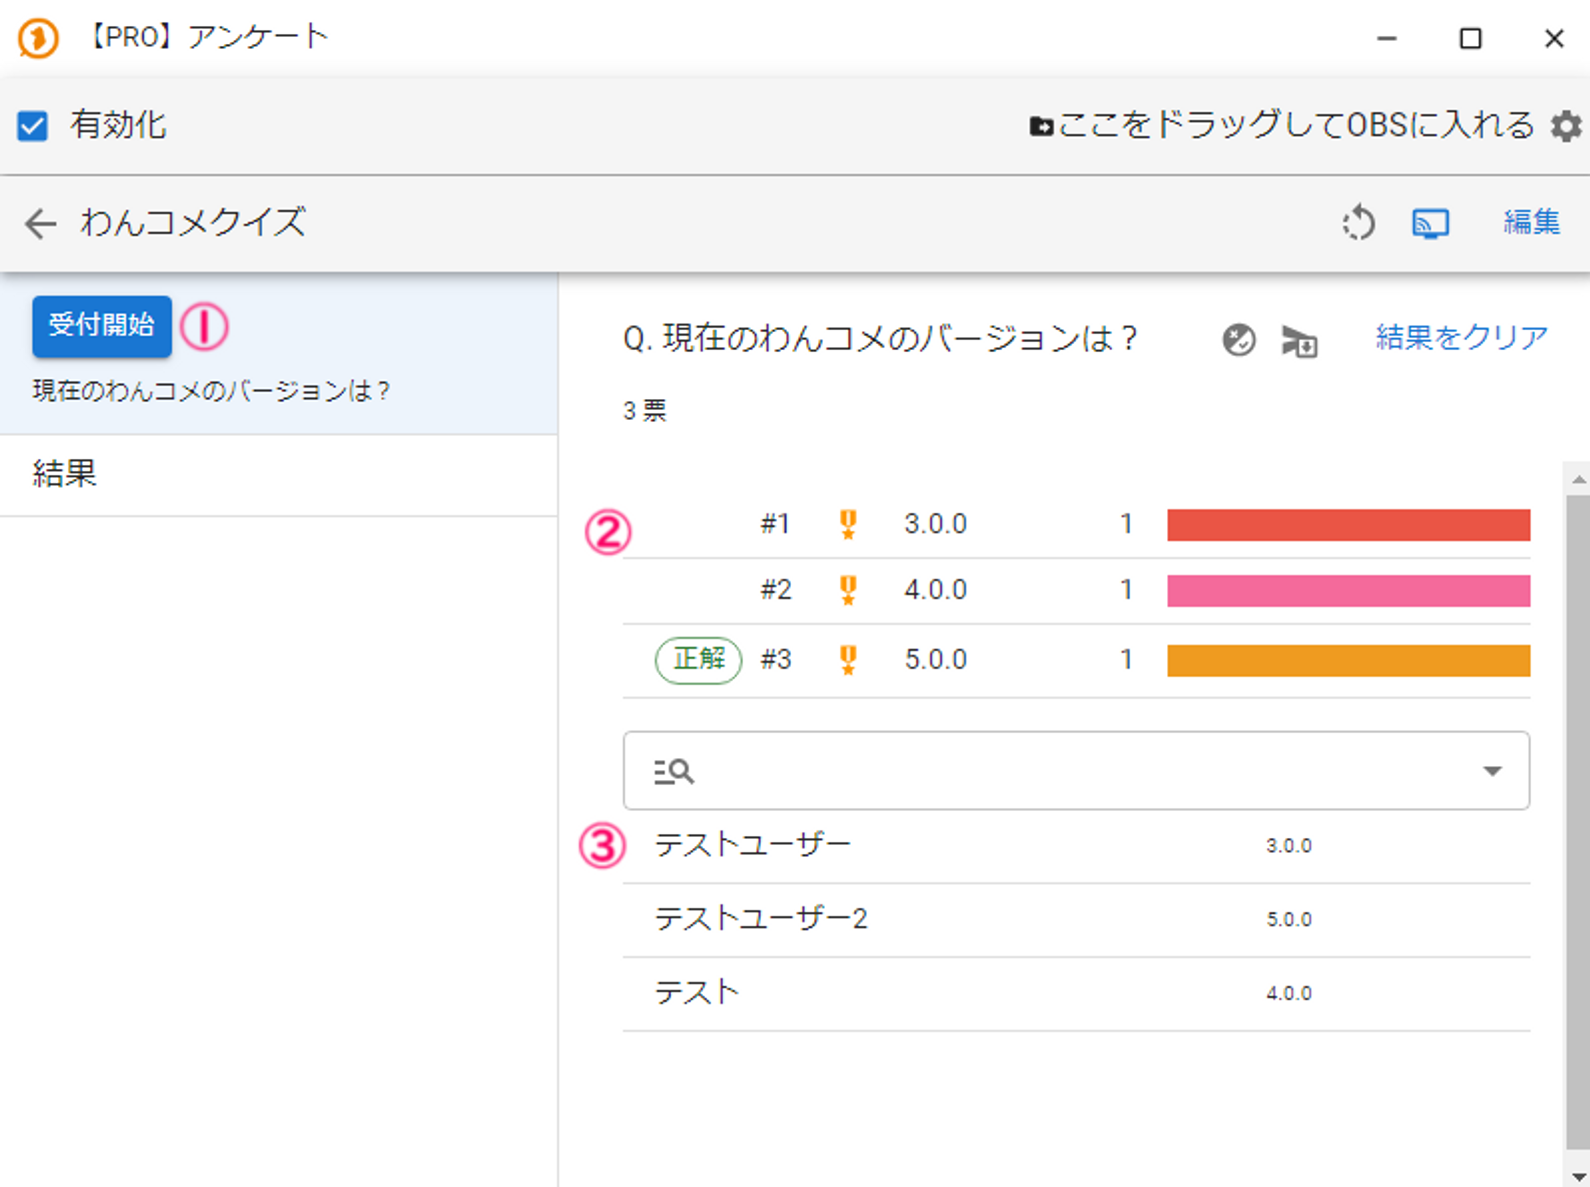This screenshot has width=1590, height=1187.
Task: Click the circular icon next to question title
Action: click(x=1238, y=340)
